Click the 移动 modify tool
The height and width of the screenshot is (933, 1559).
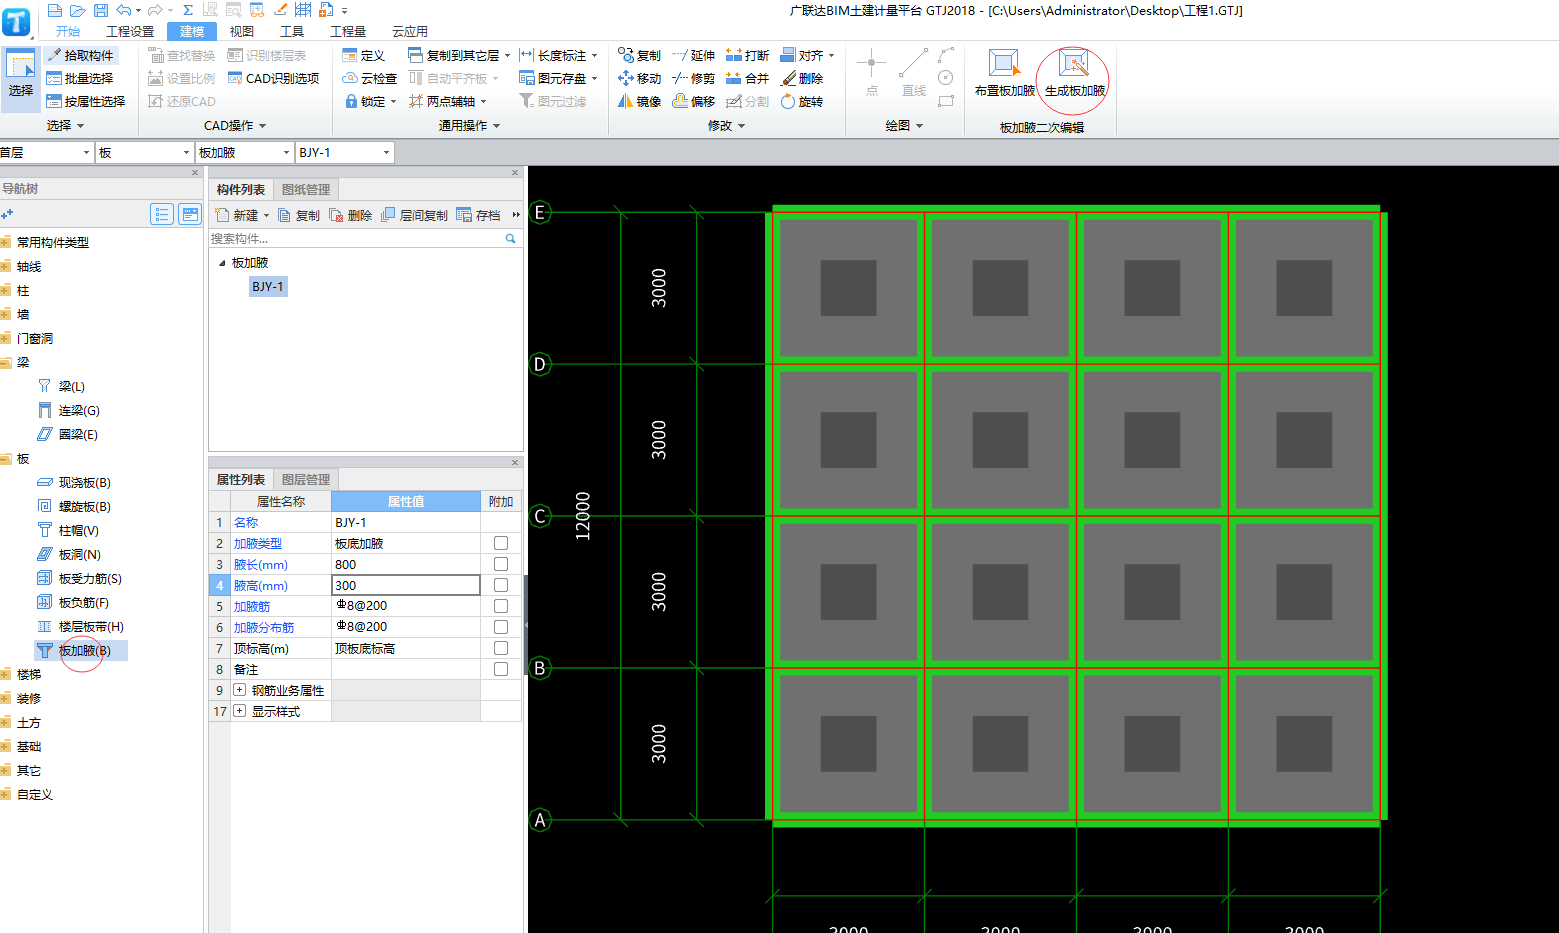[x=640, y=78]
